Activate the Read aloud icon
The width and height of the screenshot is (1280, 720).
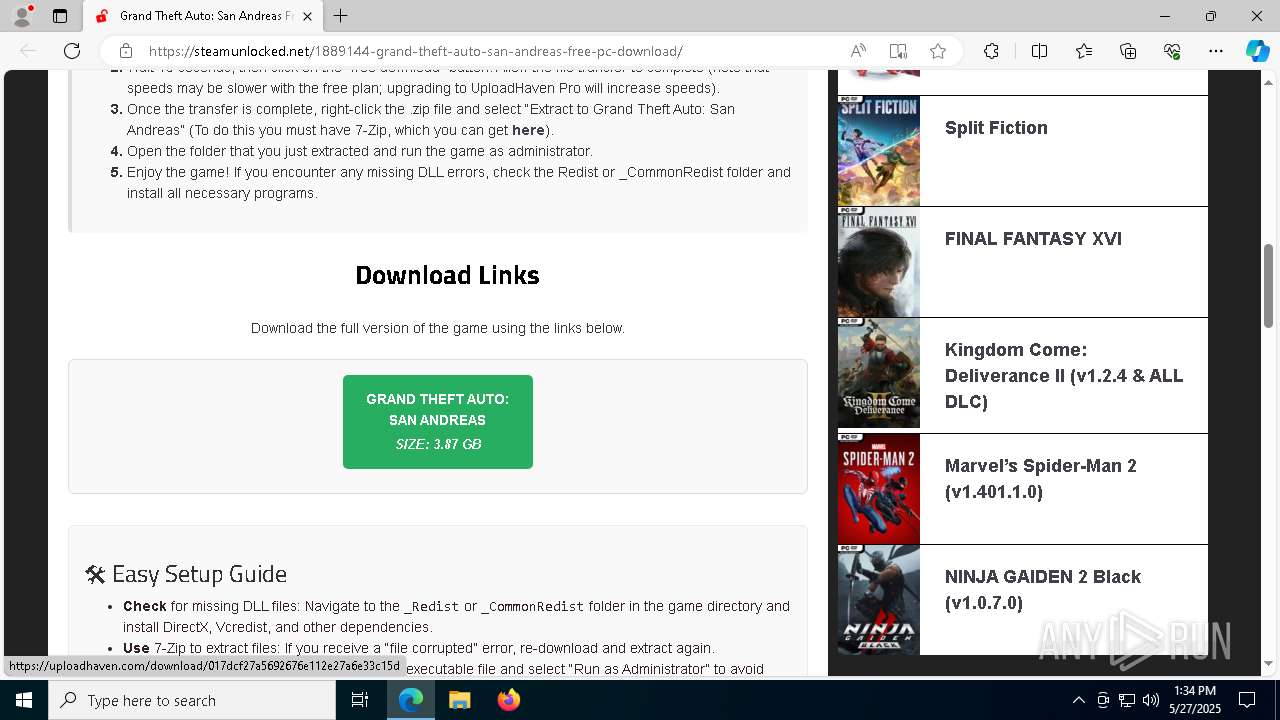coord(858,51)
